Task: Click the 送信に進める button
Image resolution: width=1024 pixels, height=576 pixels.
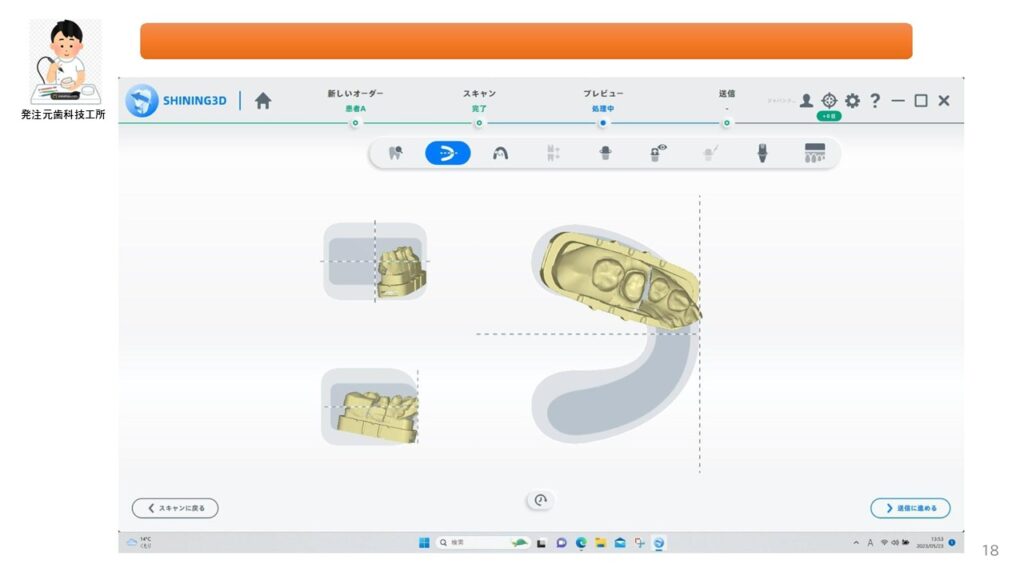Action: (910, 508)
